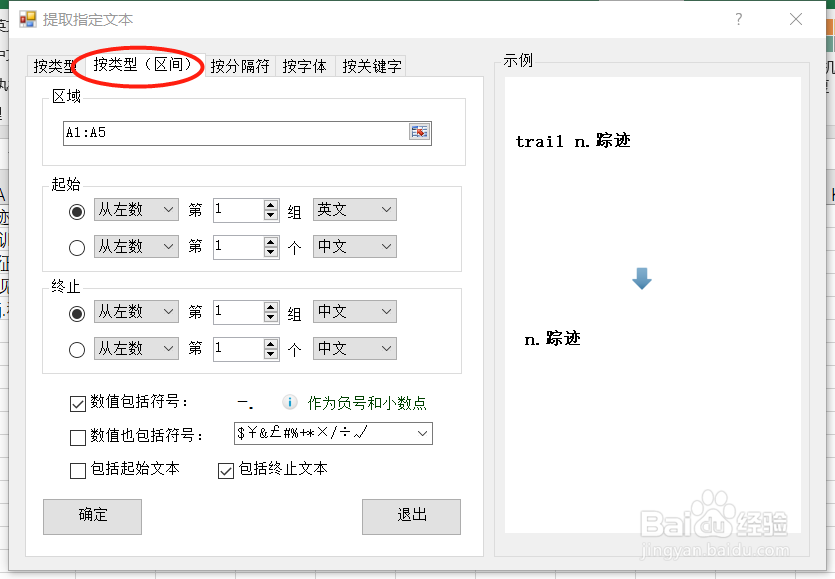835x579 pixels.
Task: Open the 从左数 dropdown in 终止 组 row
Action: pyautogui.click(x=136, y=312)
